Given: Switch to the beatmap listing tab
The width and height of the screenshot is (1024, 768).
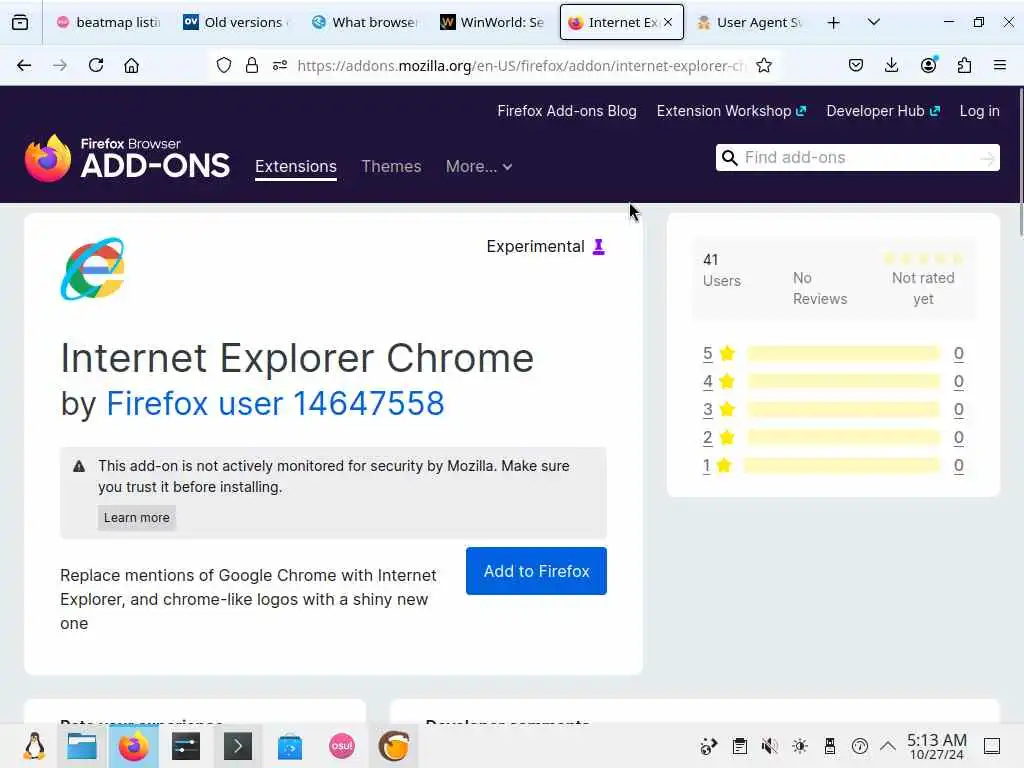Looking at the screenshot, I should [108, 22].
